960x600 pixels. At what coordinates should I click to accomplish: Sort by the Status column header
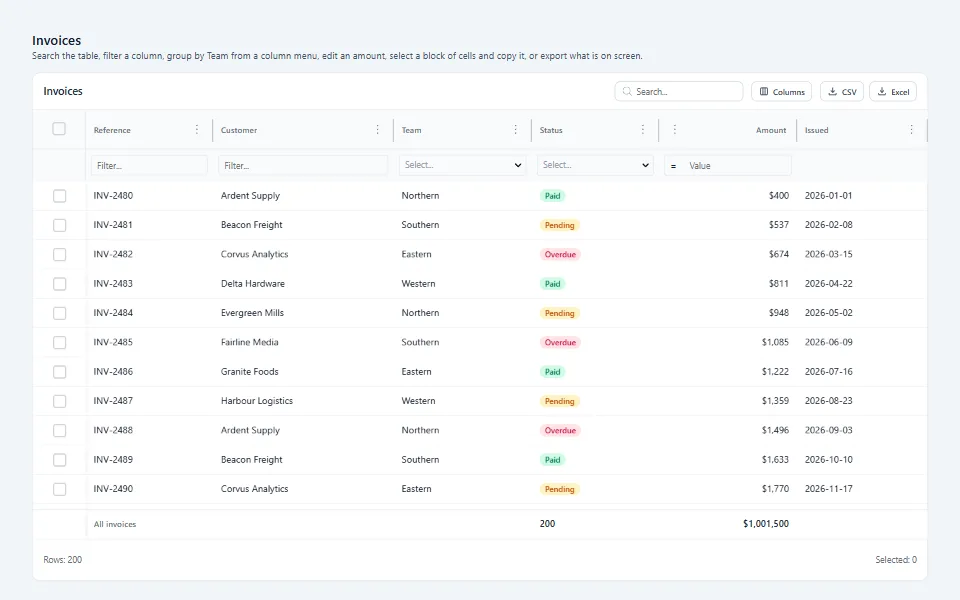tap(551, 130)
